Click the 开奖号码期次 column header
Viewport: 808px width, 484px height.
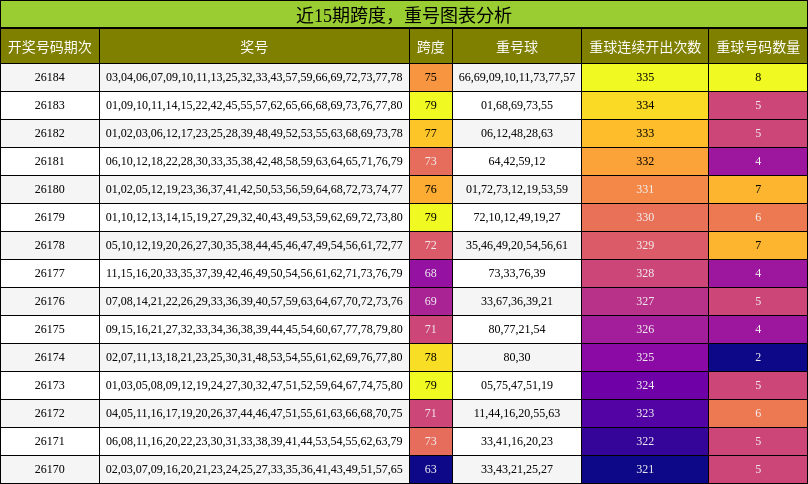coord(50,46)
